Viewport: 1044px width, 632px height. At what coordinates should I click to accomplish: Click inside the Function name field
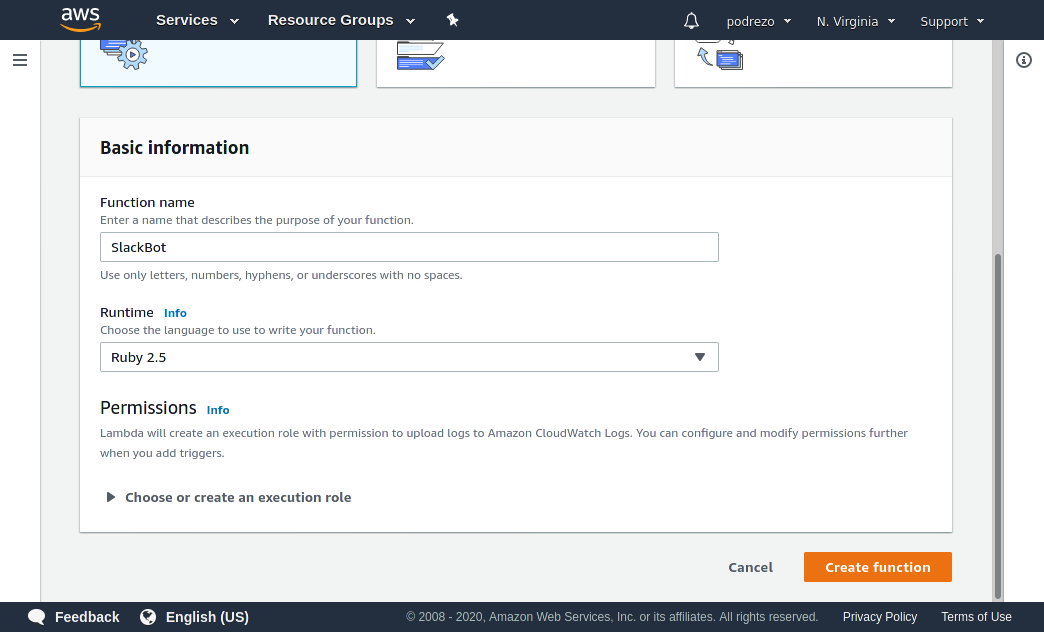tap(409, 247)
